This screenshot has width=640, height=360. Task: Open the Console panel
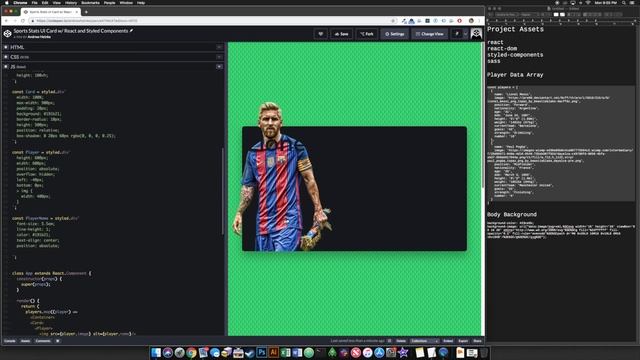point(10,341)
